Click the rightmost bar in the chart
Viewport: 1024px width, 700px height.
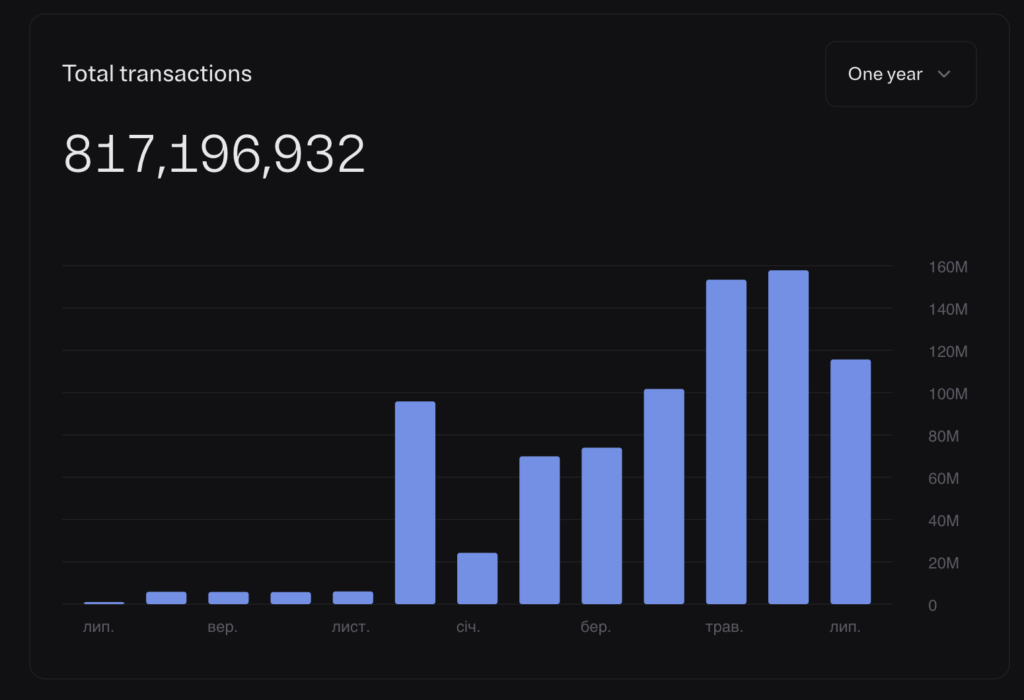(x=850, y=482)
